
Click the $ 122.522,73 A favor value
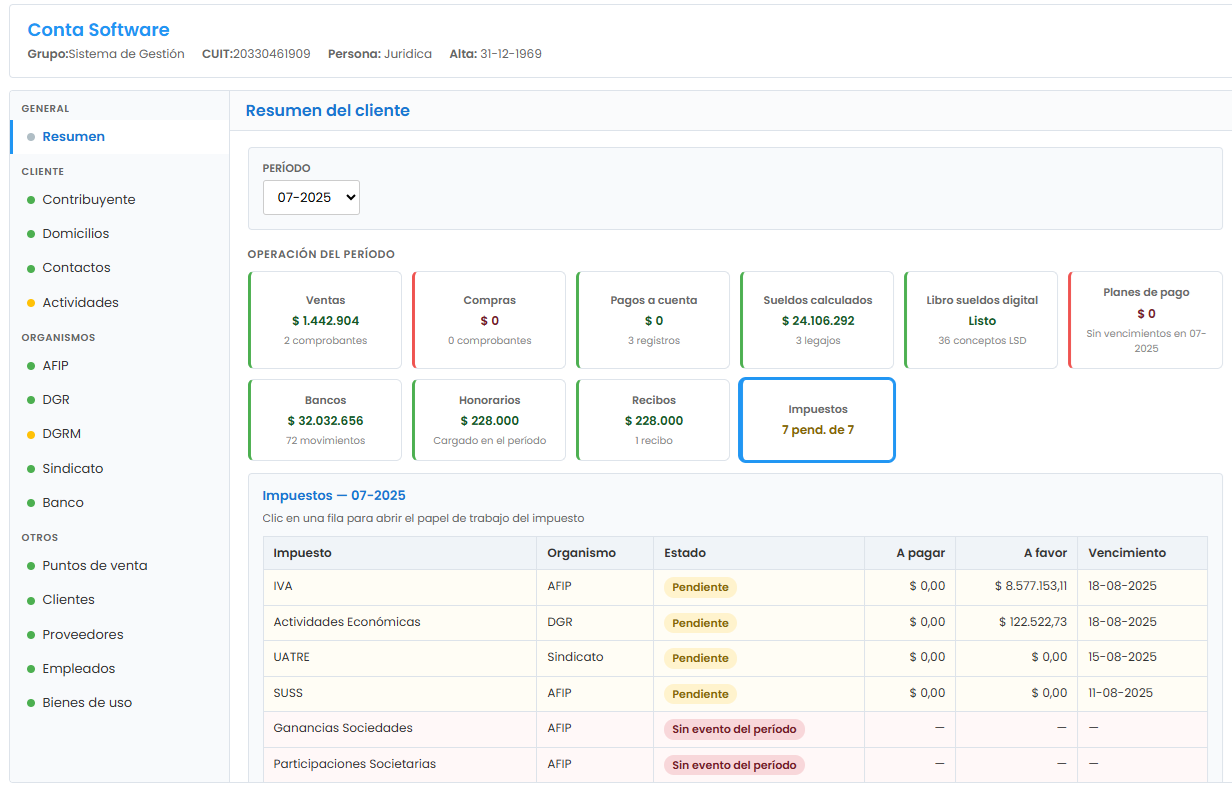pos(1033,622)
